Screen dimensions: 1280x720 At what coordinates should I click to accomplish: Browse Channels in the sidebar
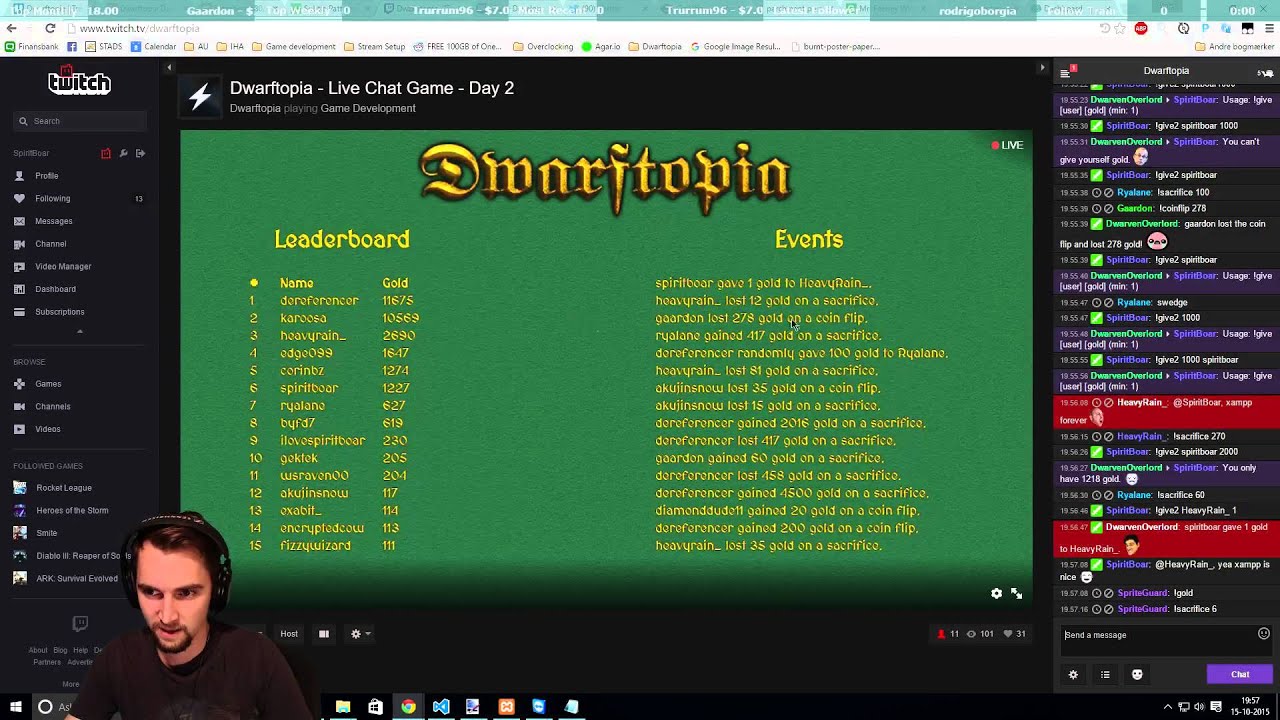pos(53,407)
